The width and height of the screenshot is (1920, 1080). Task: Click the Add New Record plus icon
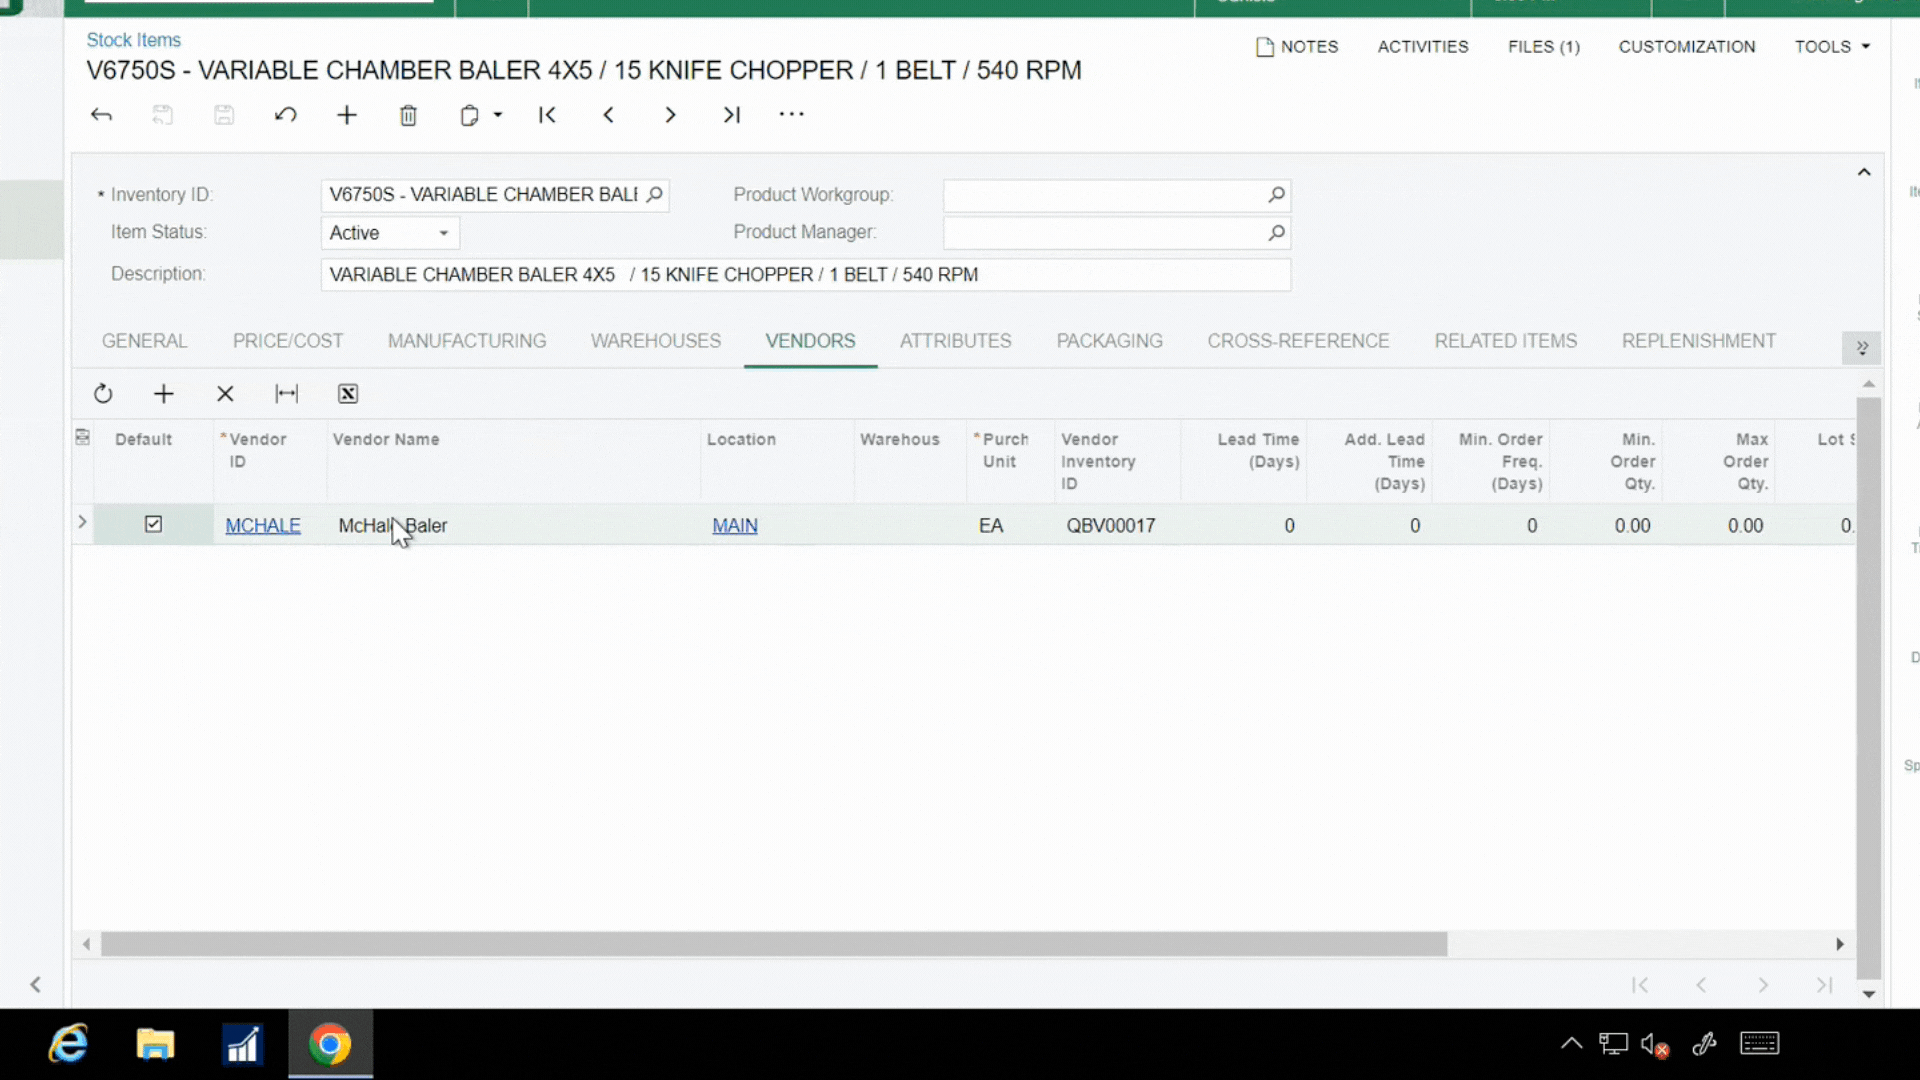346,115
